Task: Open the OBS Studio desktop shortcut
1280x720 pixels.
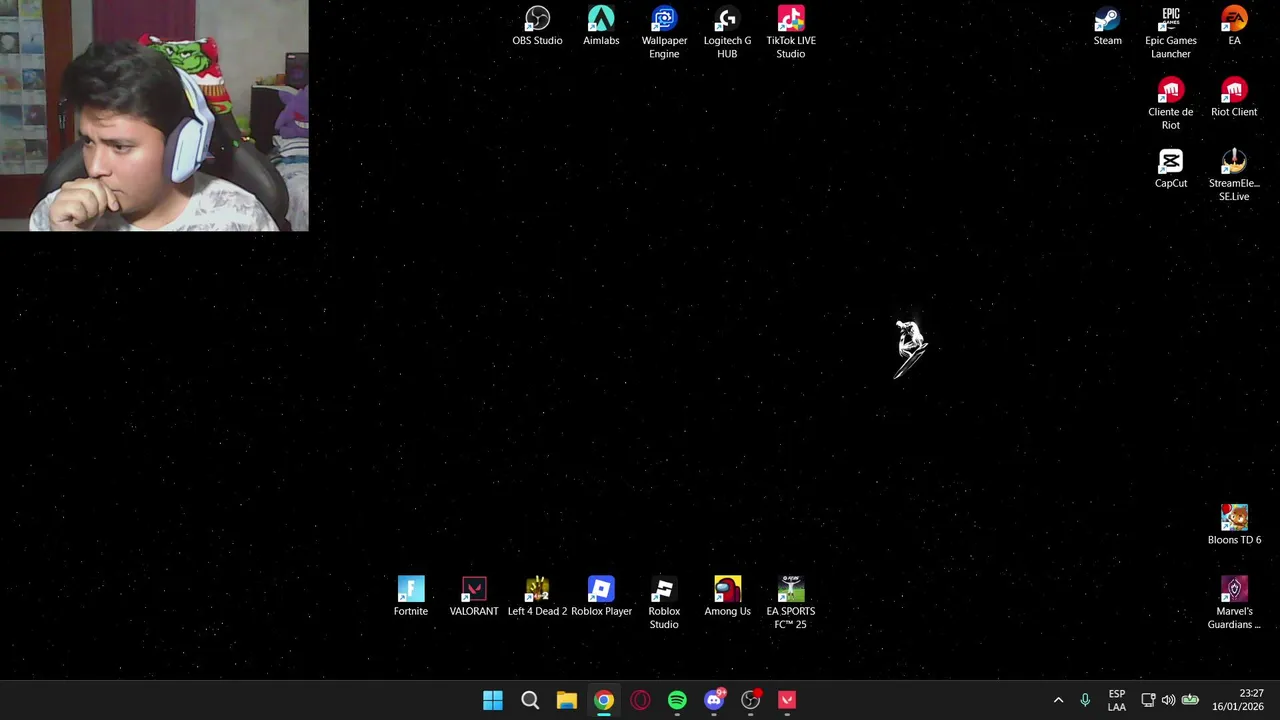Action: click(537, 27)
